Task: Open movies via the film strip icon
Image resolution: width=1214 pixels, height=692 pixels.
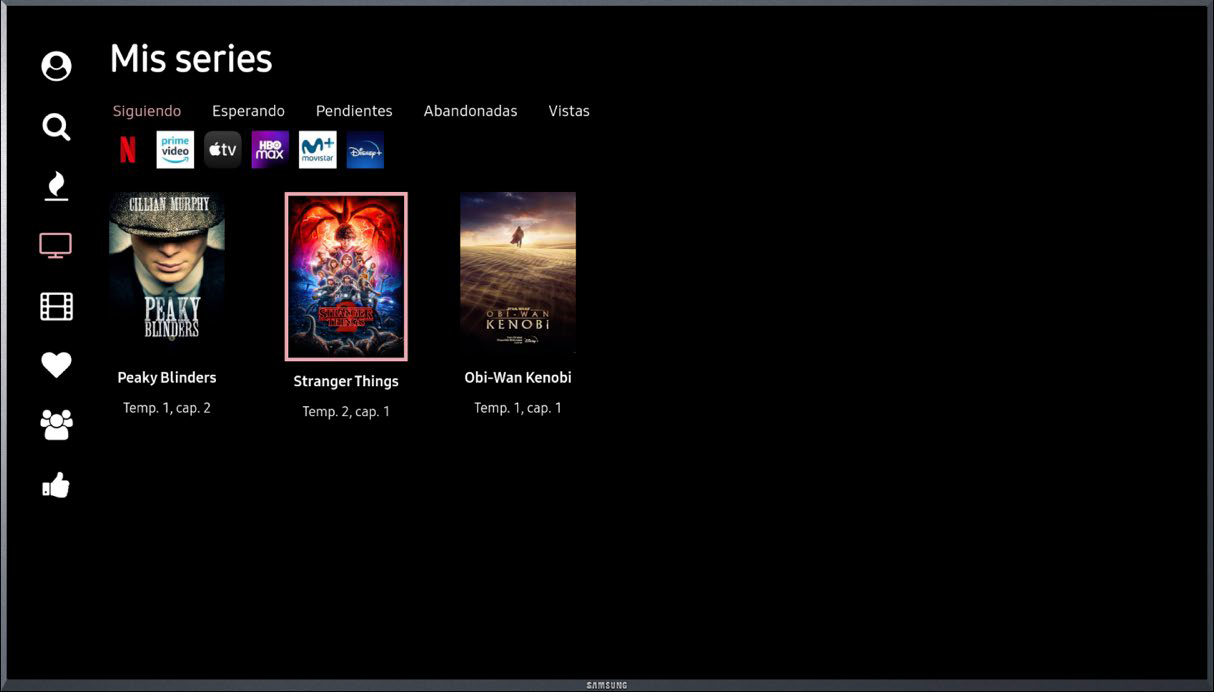Action: [x=56, y=306]
